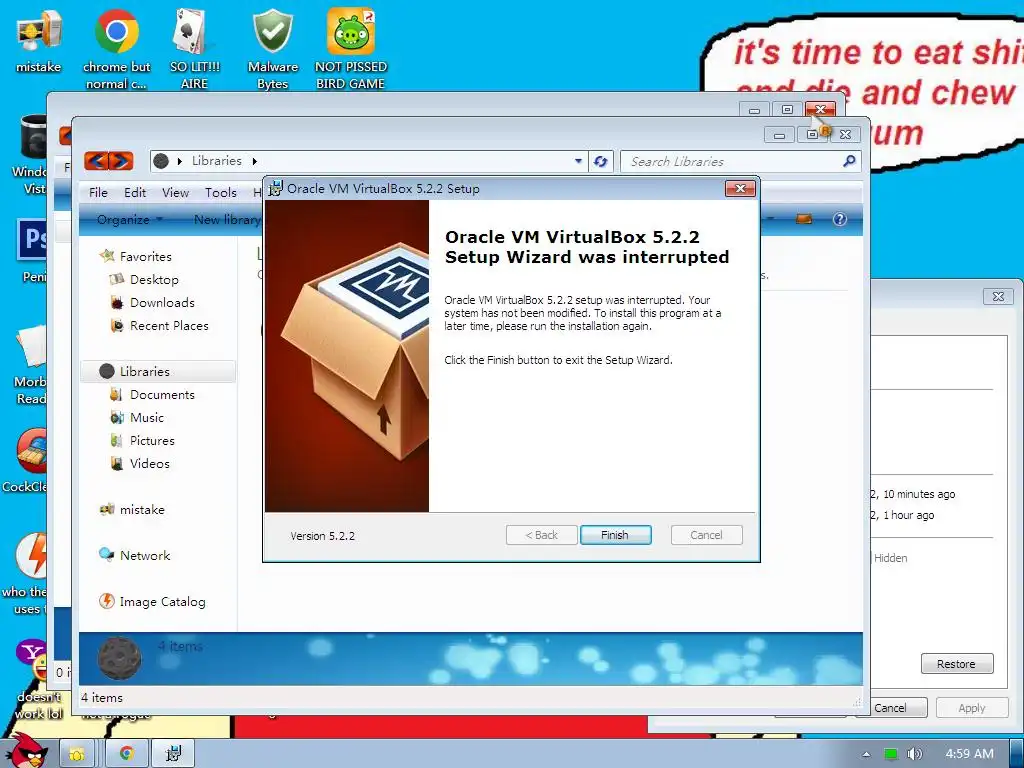
Task: Click the green tray status icon
Action: coord(891,754)
